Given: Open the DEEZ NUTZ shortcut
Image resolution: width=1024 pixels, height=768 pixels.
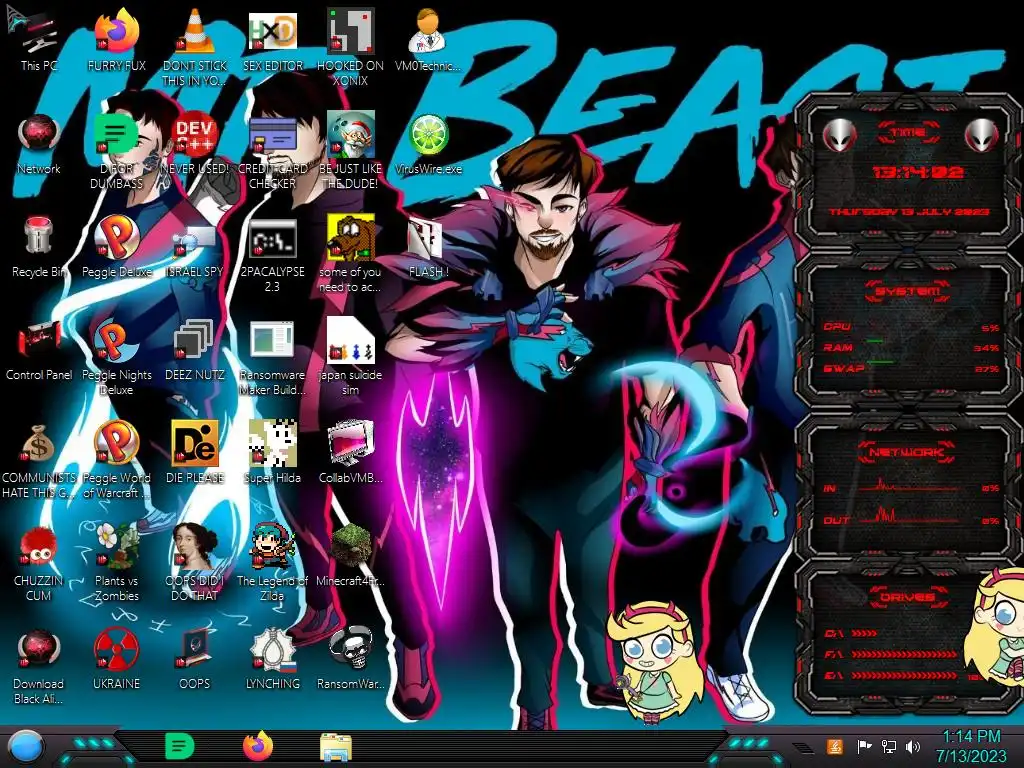Looking at the screenshot, I should (195, 342).
